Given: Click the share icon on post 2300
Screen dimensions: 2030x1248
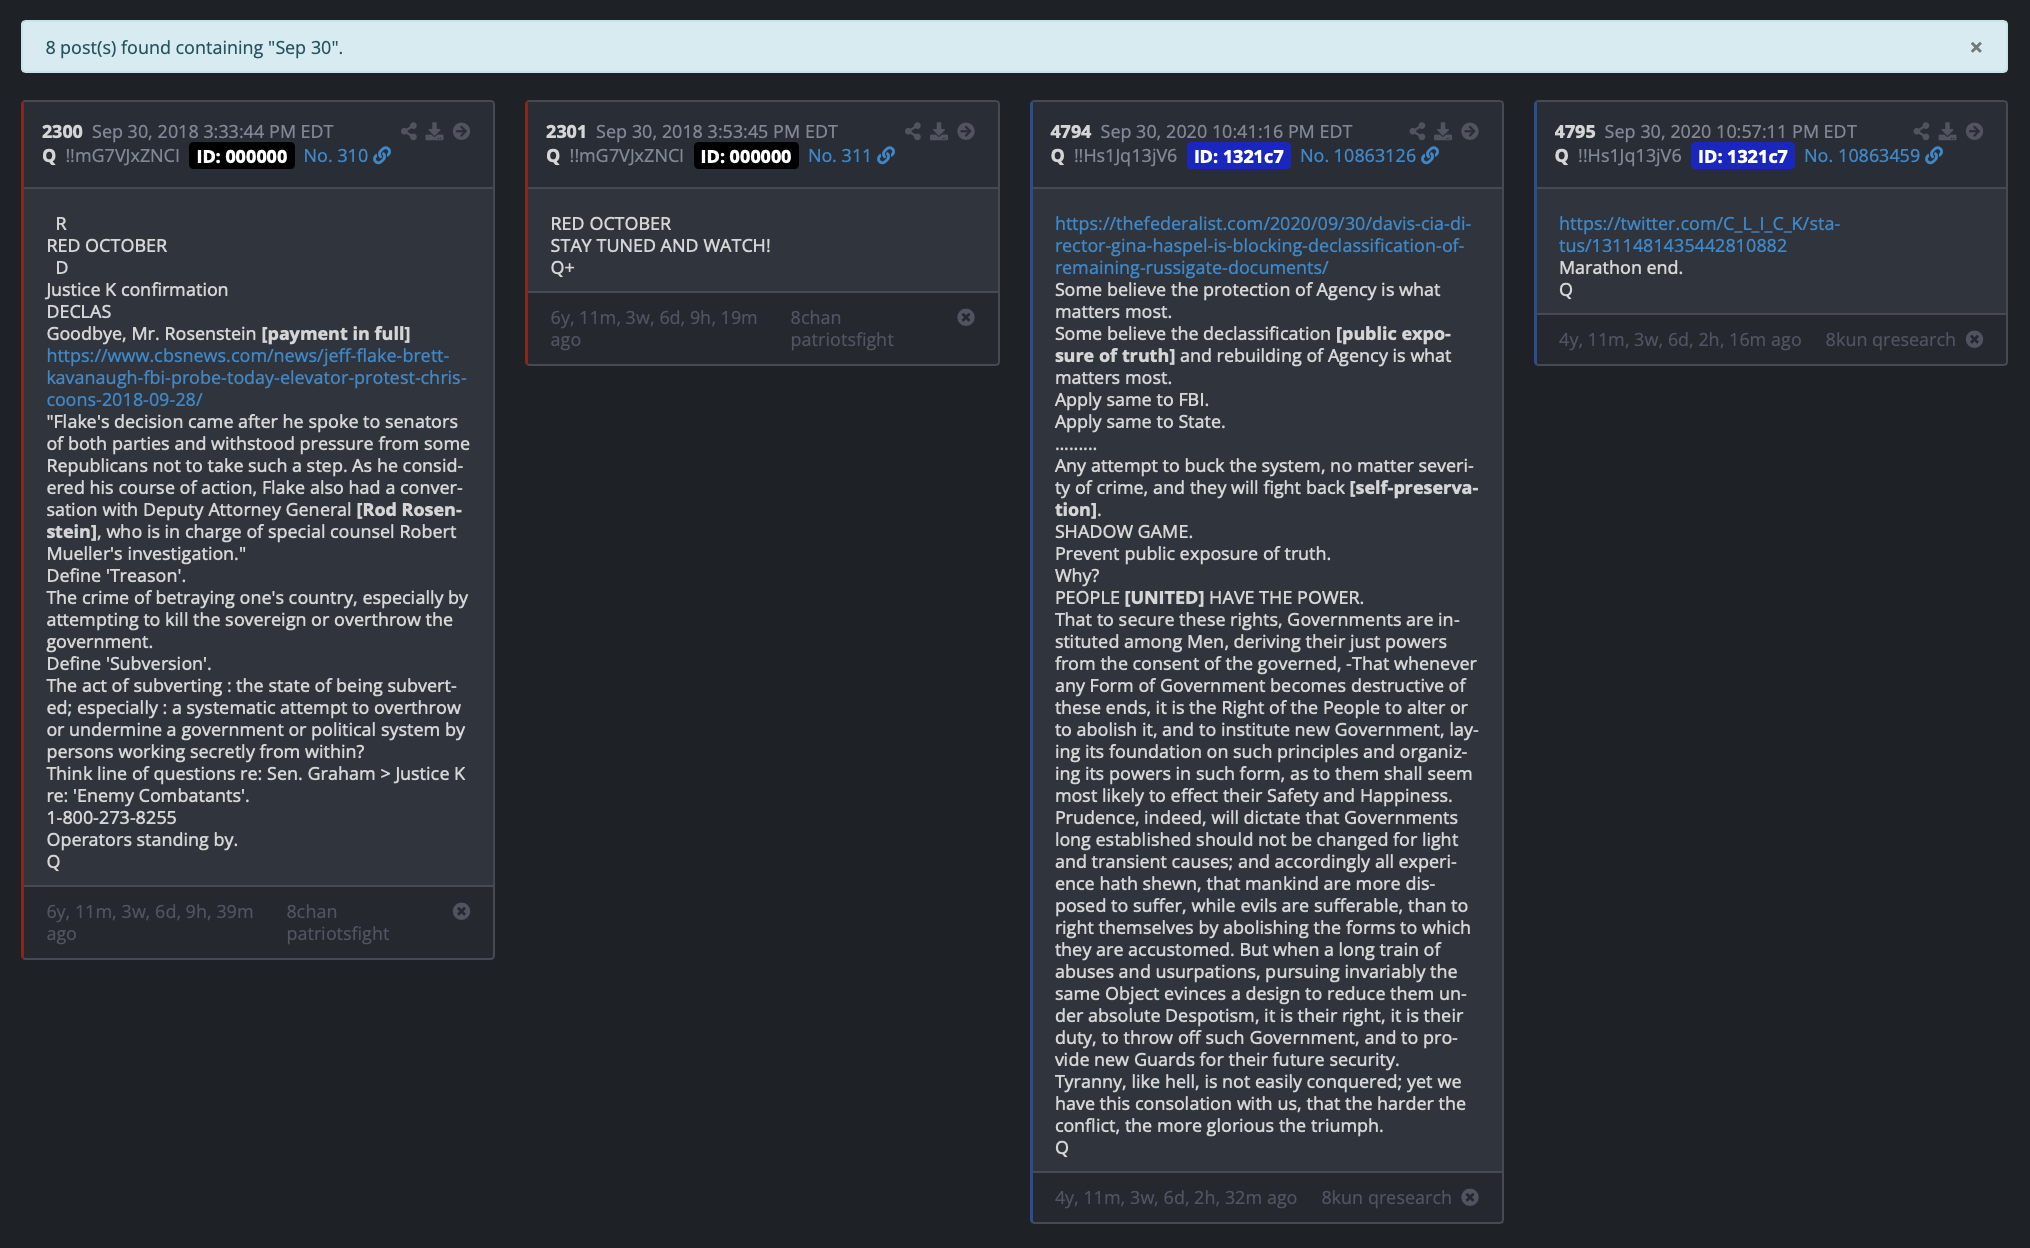Looking at the screenshot, I should tap(409, 131).
